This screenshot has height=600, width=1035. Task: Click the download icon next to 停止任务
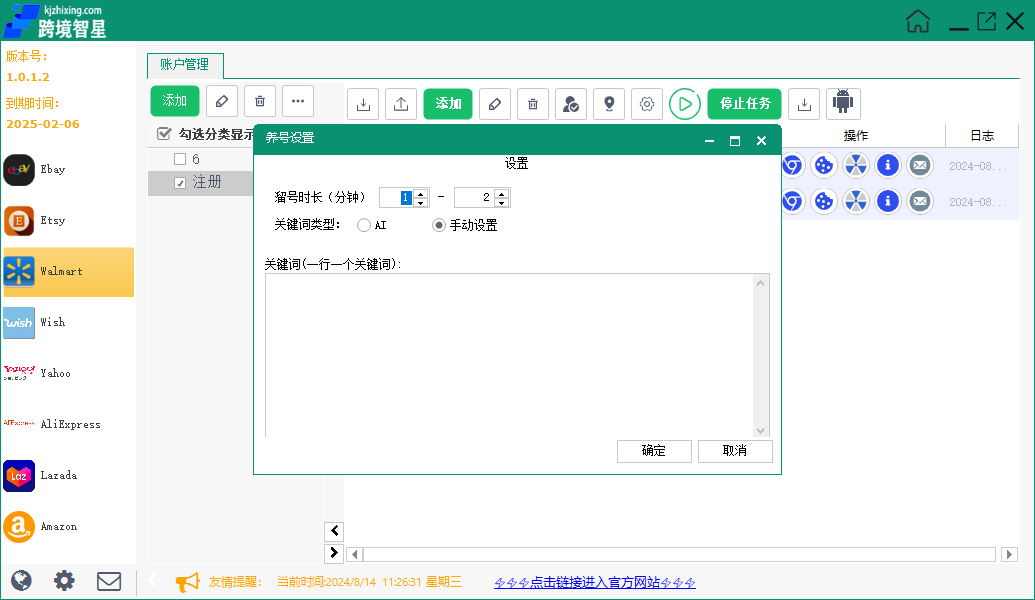pyautogui.click(x=804, y=104)
